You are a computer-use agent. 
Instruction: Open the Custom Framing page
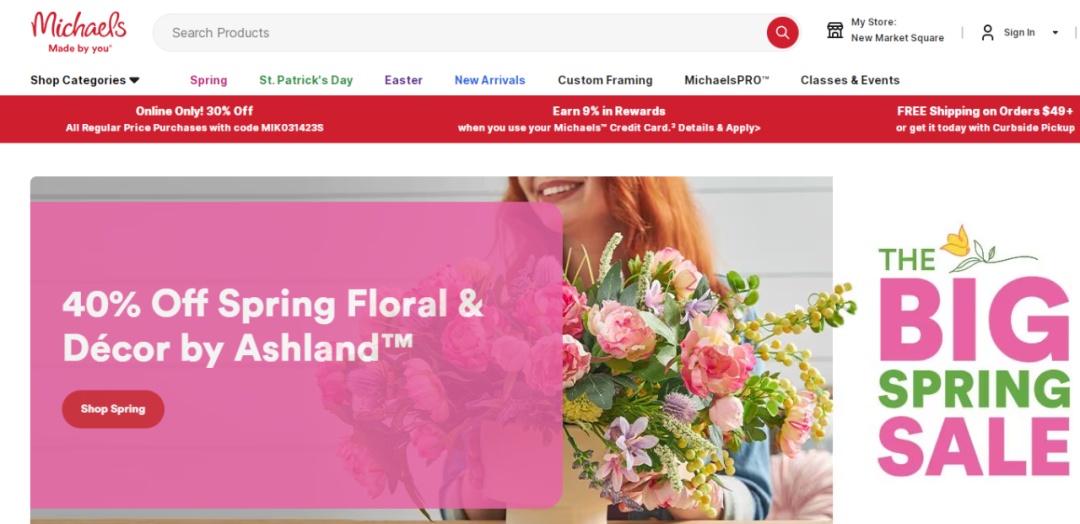point(605,80)
